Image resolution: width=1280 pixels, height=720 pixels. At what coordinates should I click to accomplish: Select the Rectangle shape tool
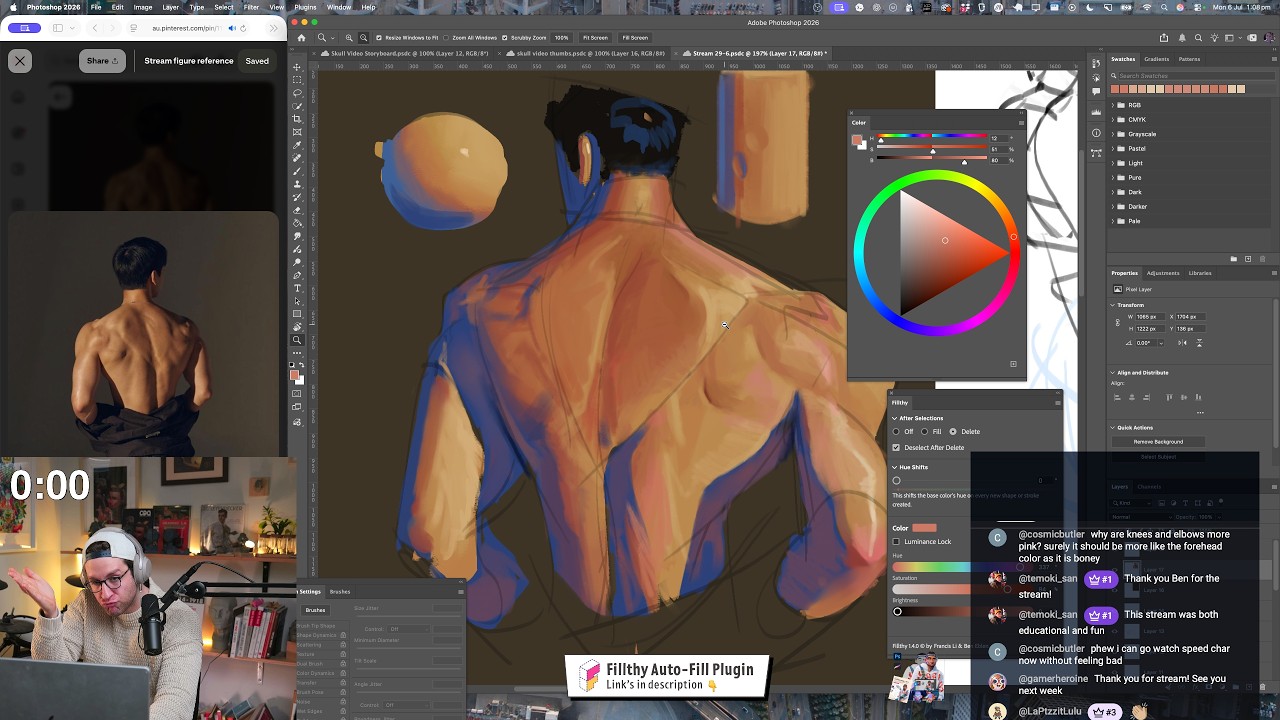point(297,314)
